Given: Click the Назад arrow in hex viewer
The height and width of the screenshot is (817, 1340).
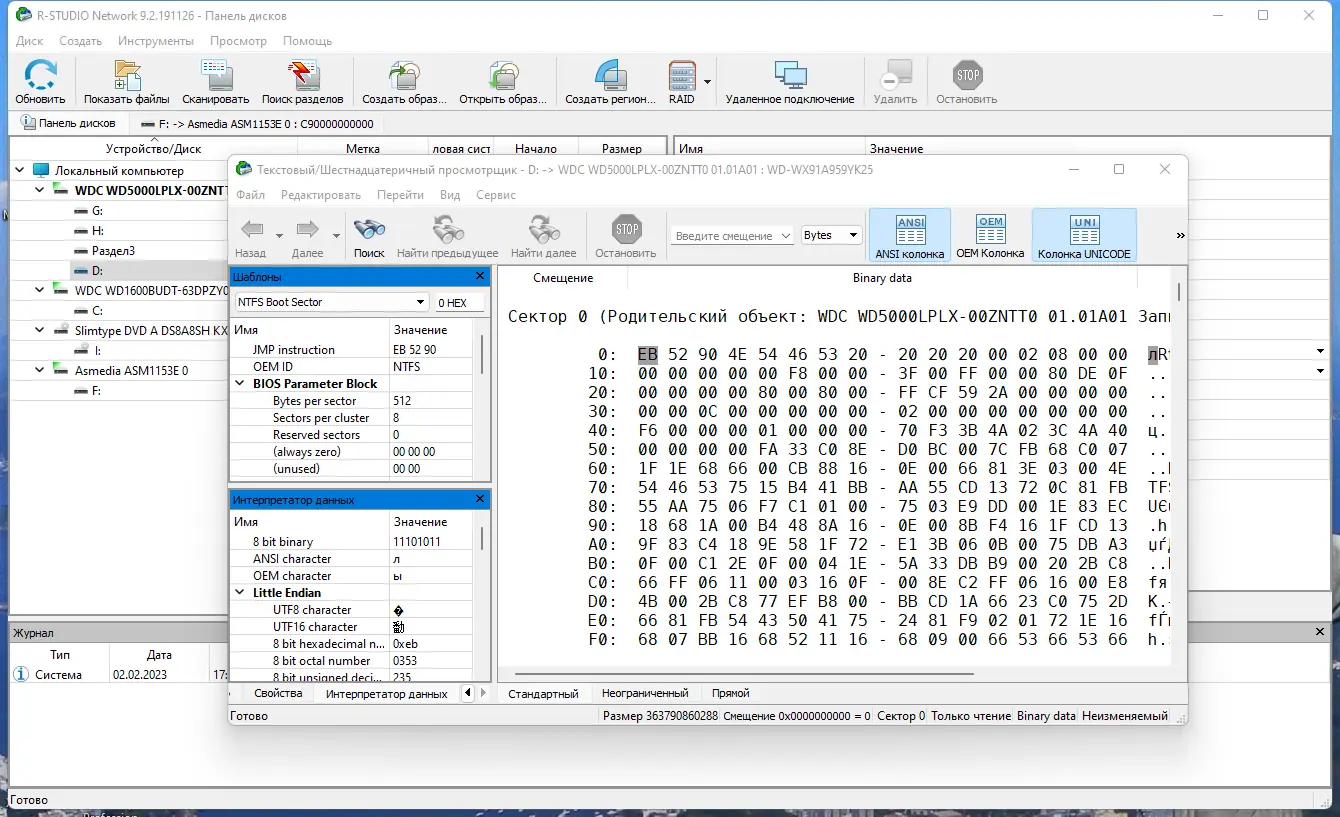Looking at the screenshot, I should [x=251, y=229].
